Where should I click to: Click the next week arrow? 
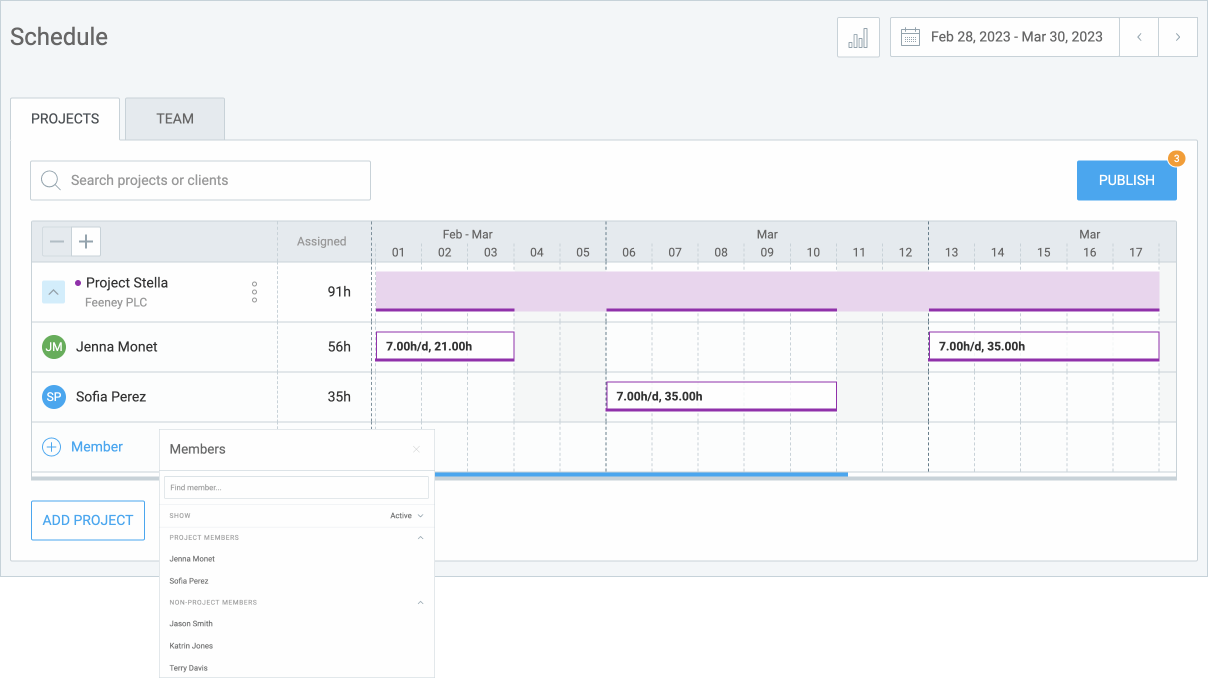(x=1178, y=37)
